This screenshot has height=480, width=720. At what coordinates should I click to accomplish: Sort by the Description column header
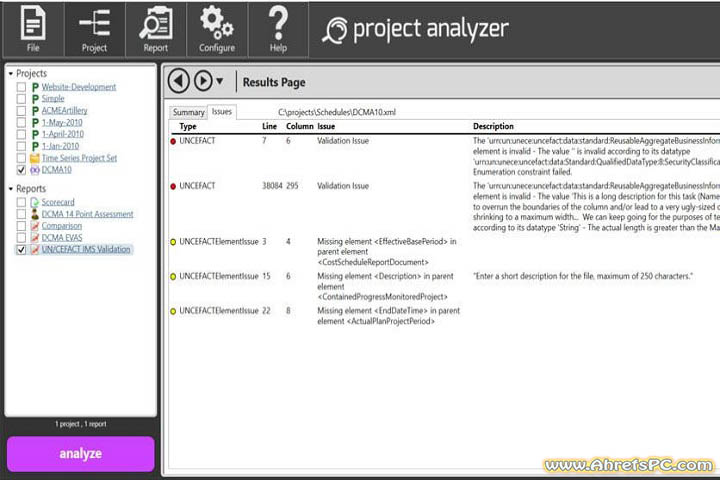coord(493,126)
